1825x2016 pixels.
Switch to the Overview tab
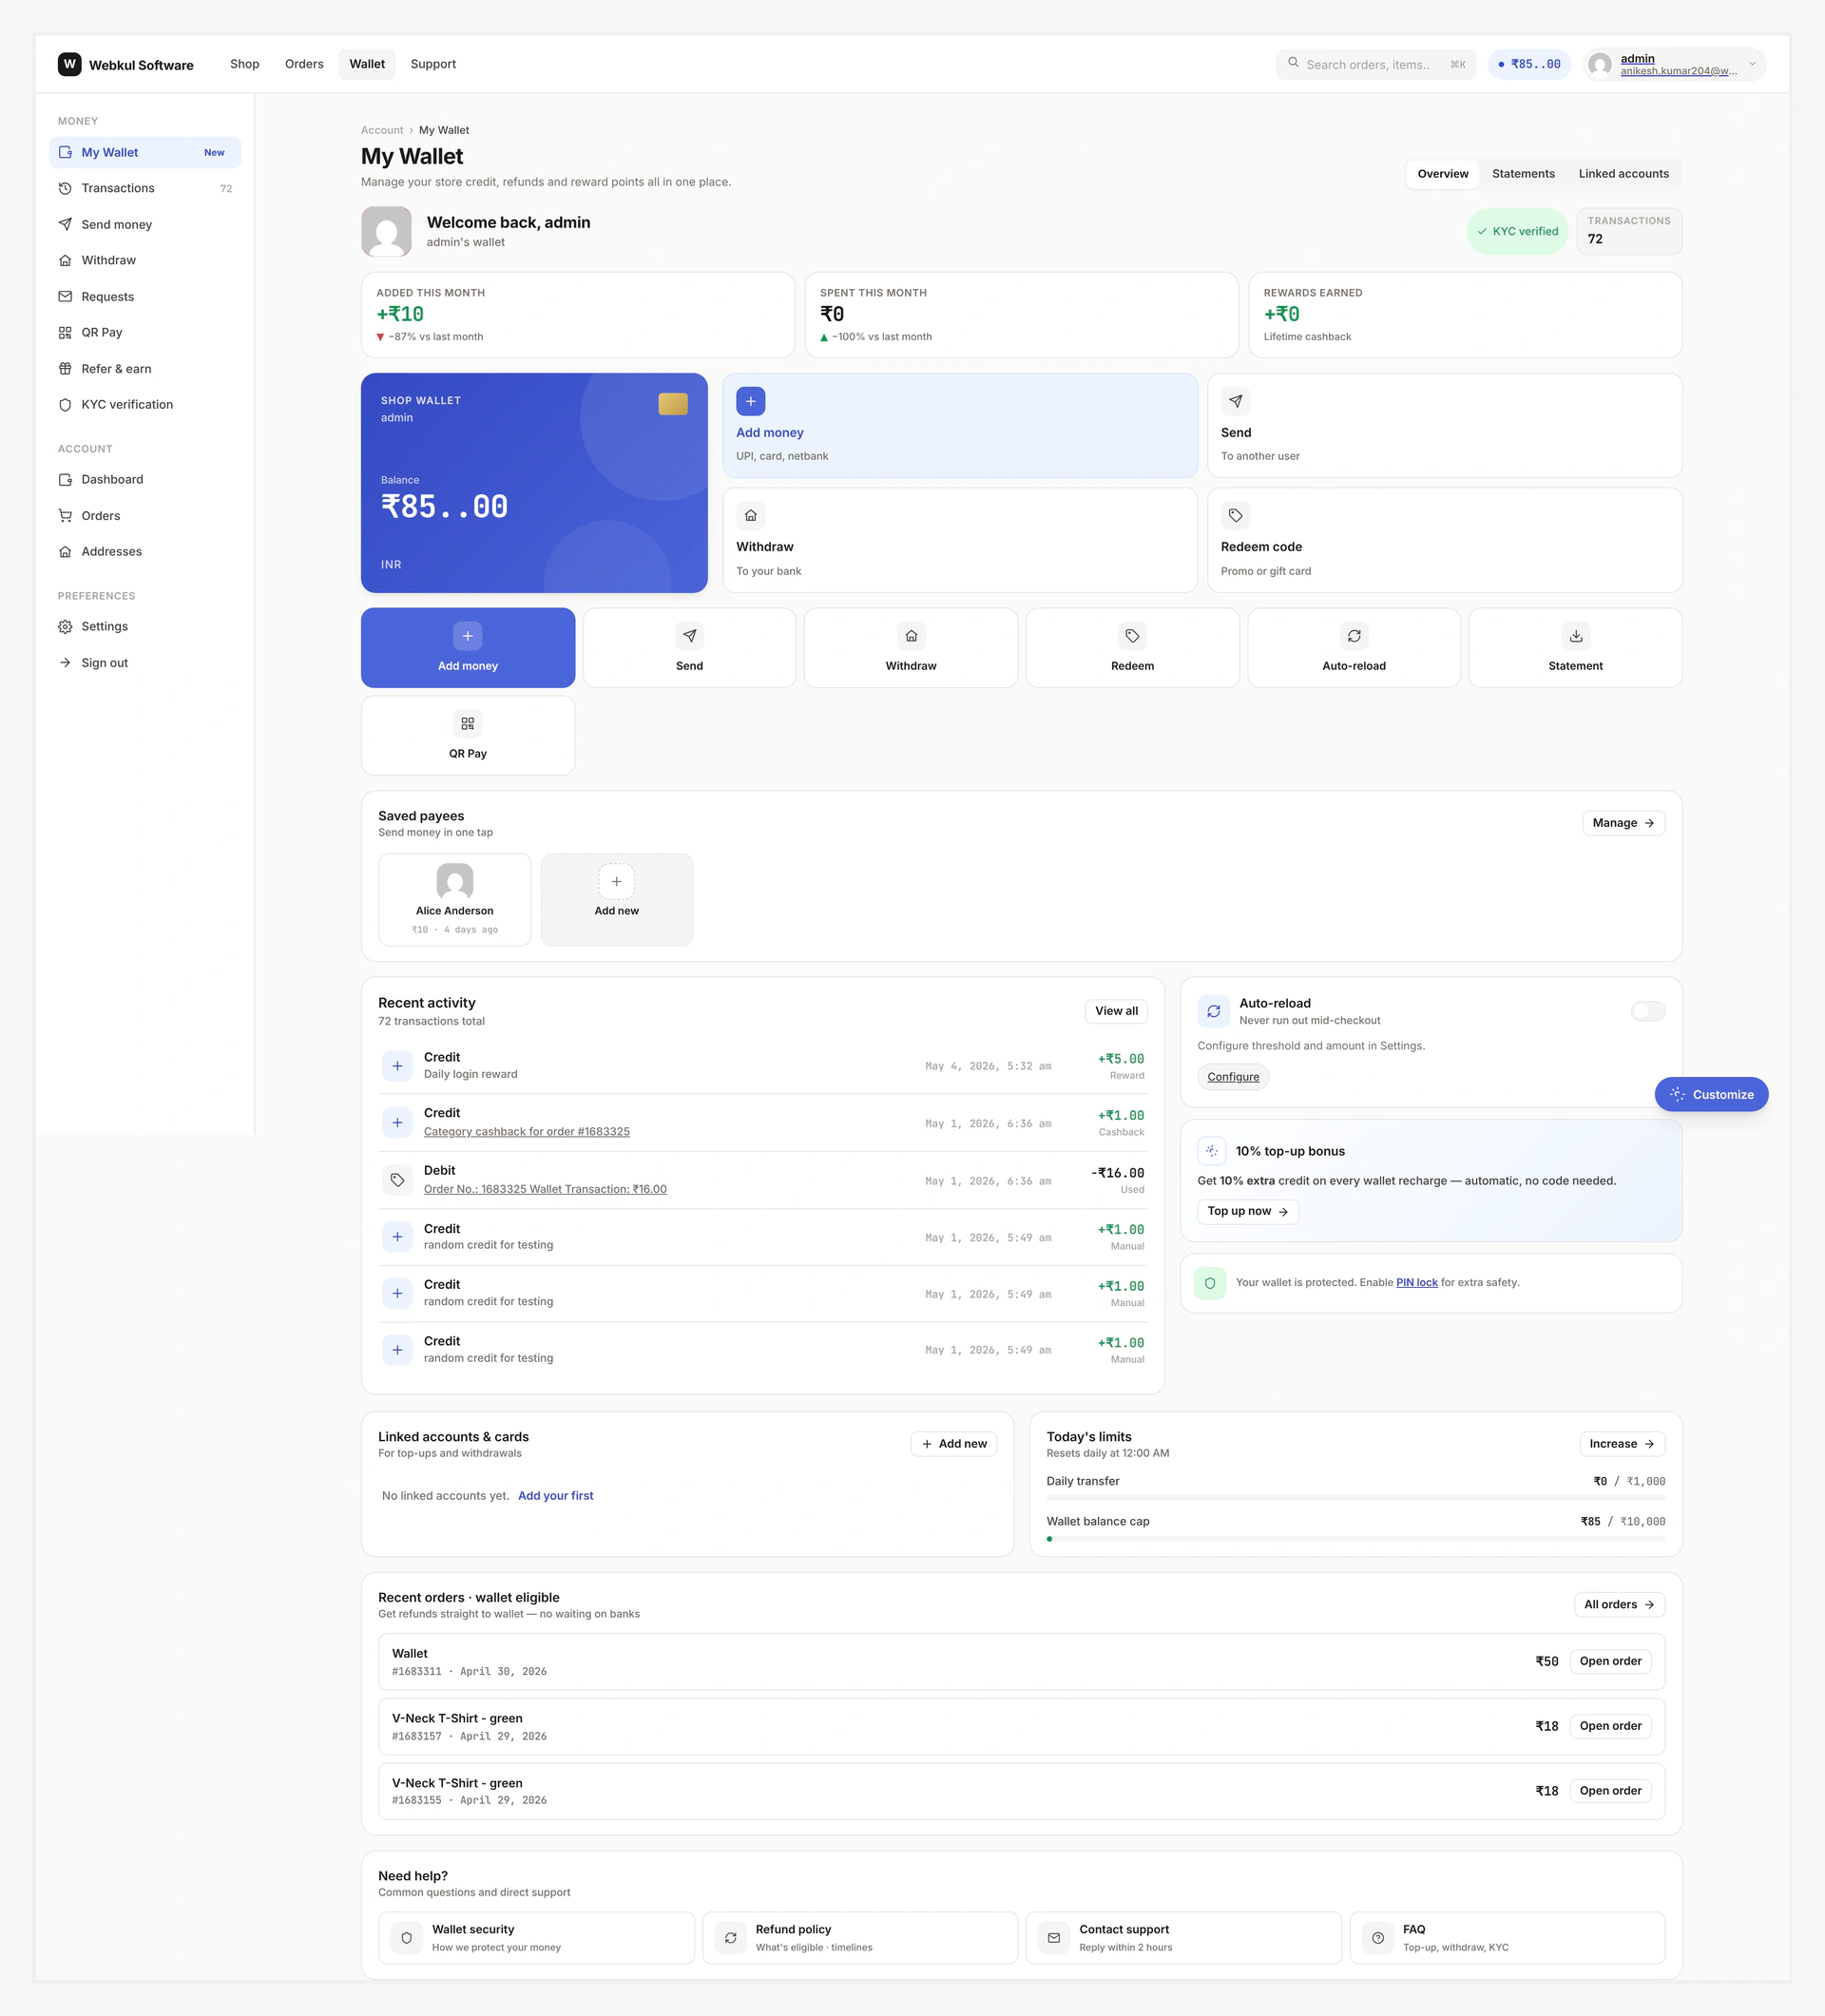click(x=1443, y=174)
